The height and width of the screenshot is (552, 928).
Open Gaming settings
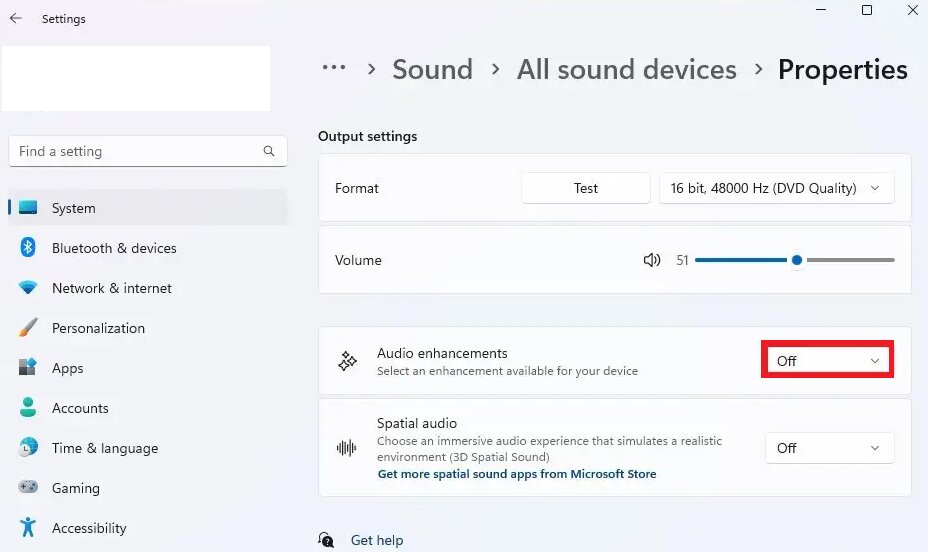pos(148,488)
